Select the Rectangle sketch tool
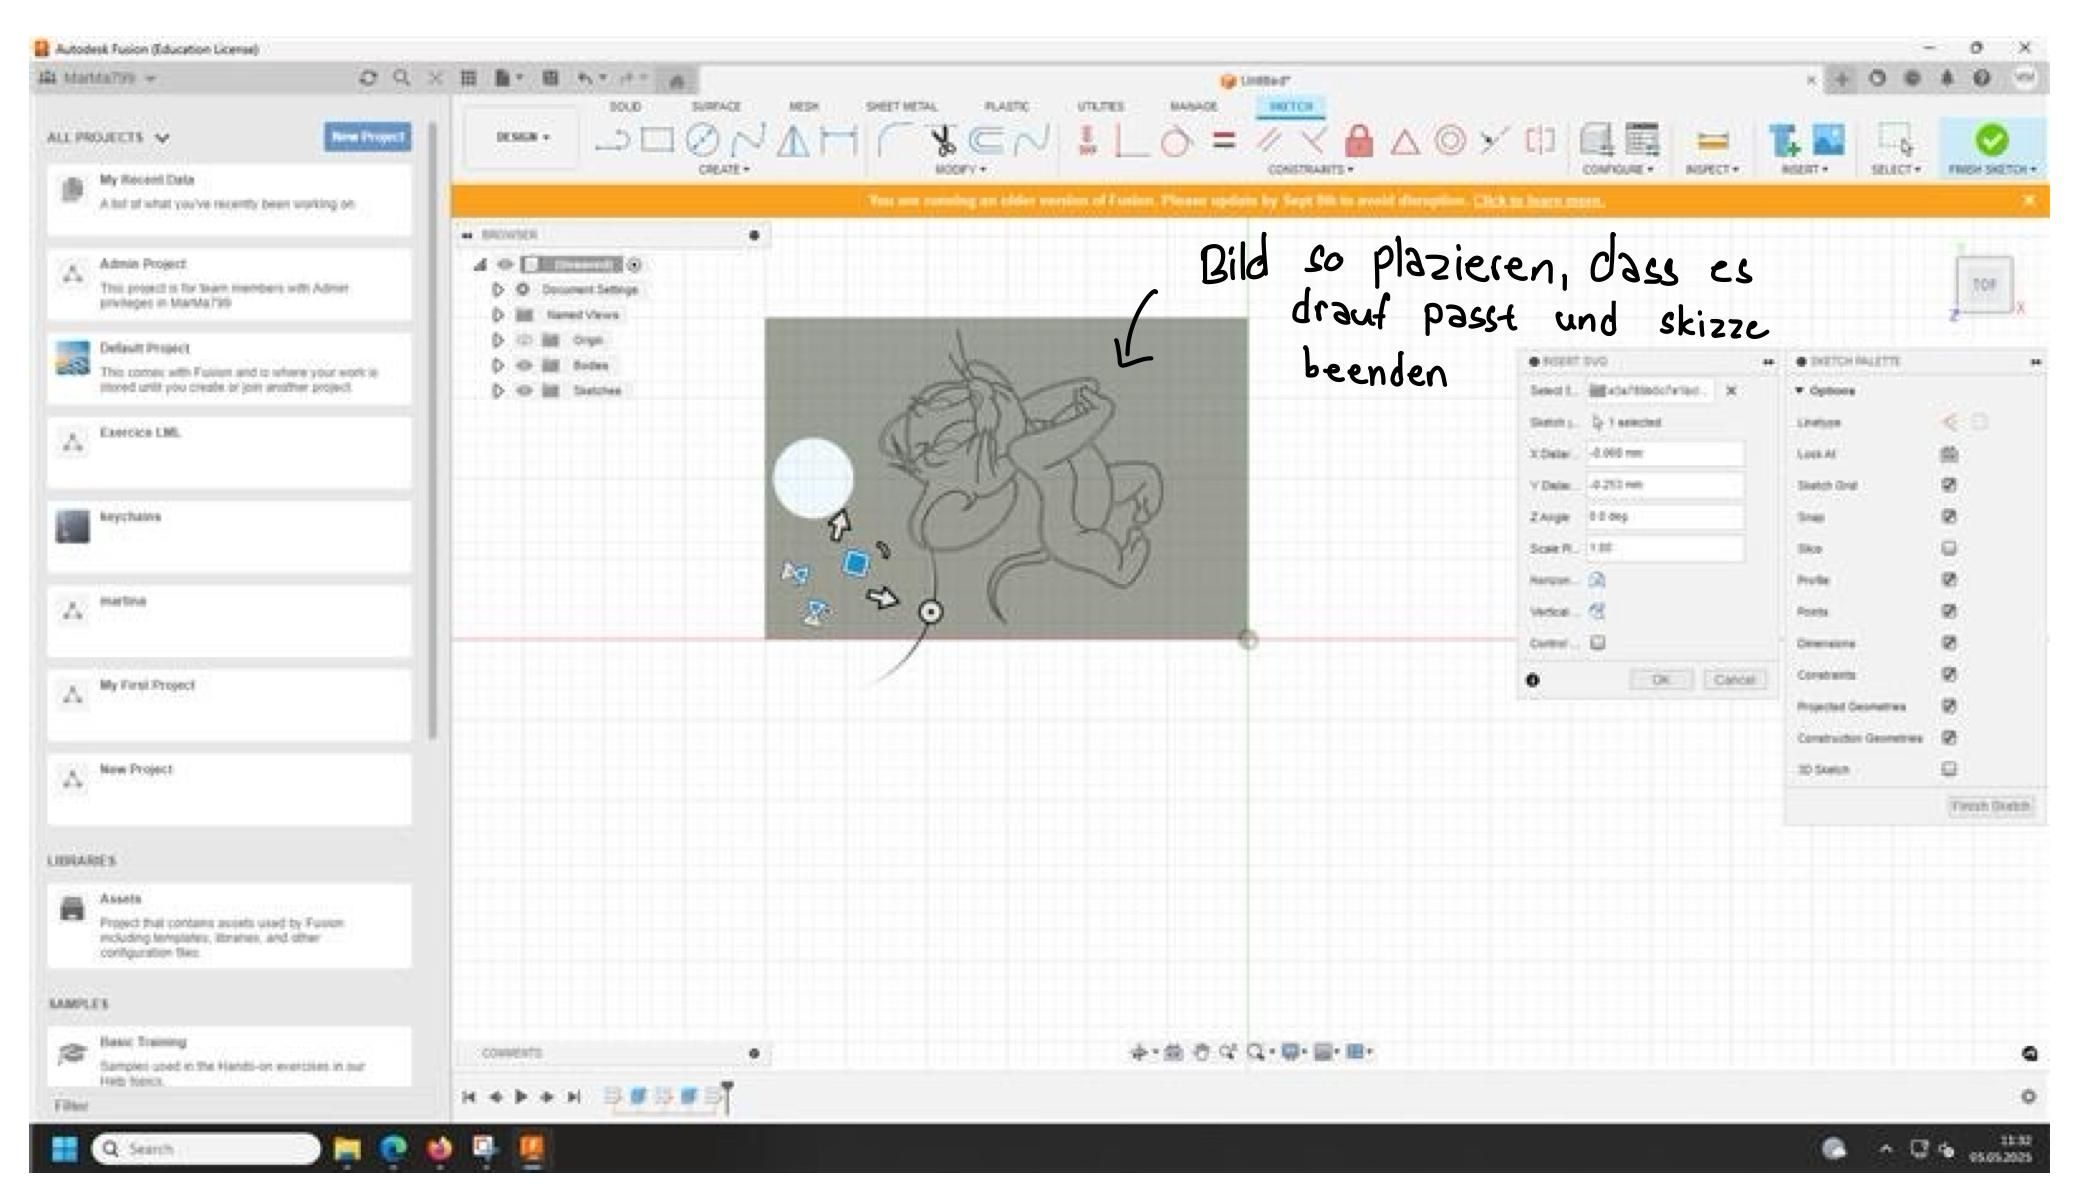The image size is (2087, 1194). (657, 141)
